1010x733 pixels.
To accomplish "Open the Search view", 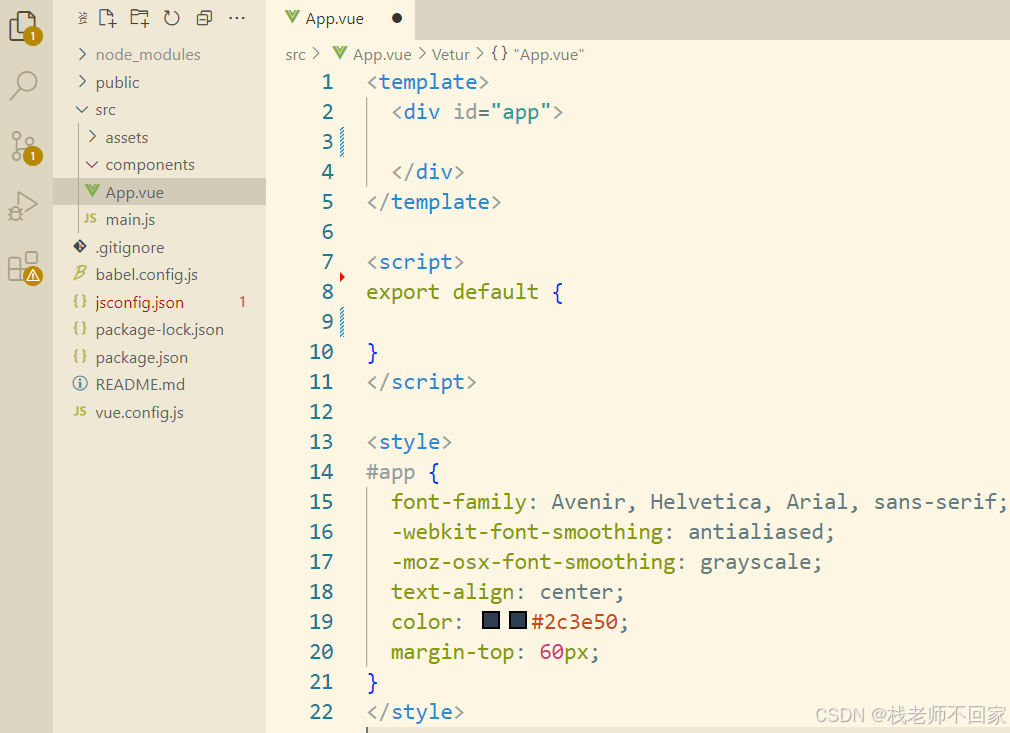I will (x=24, y=86).
